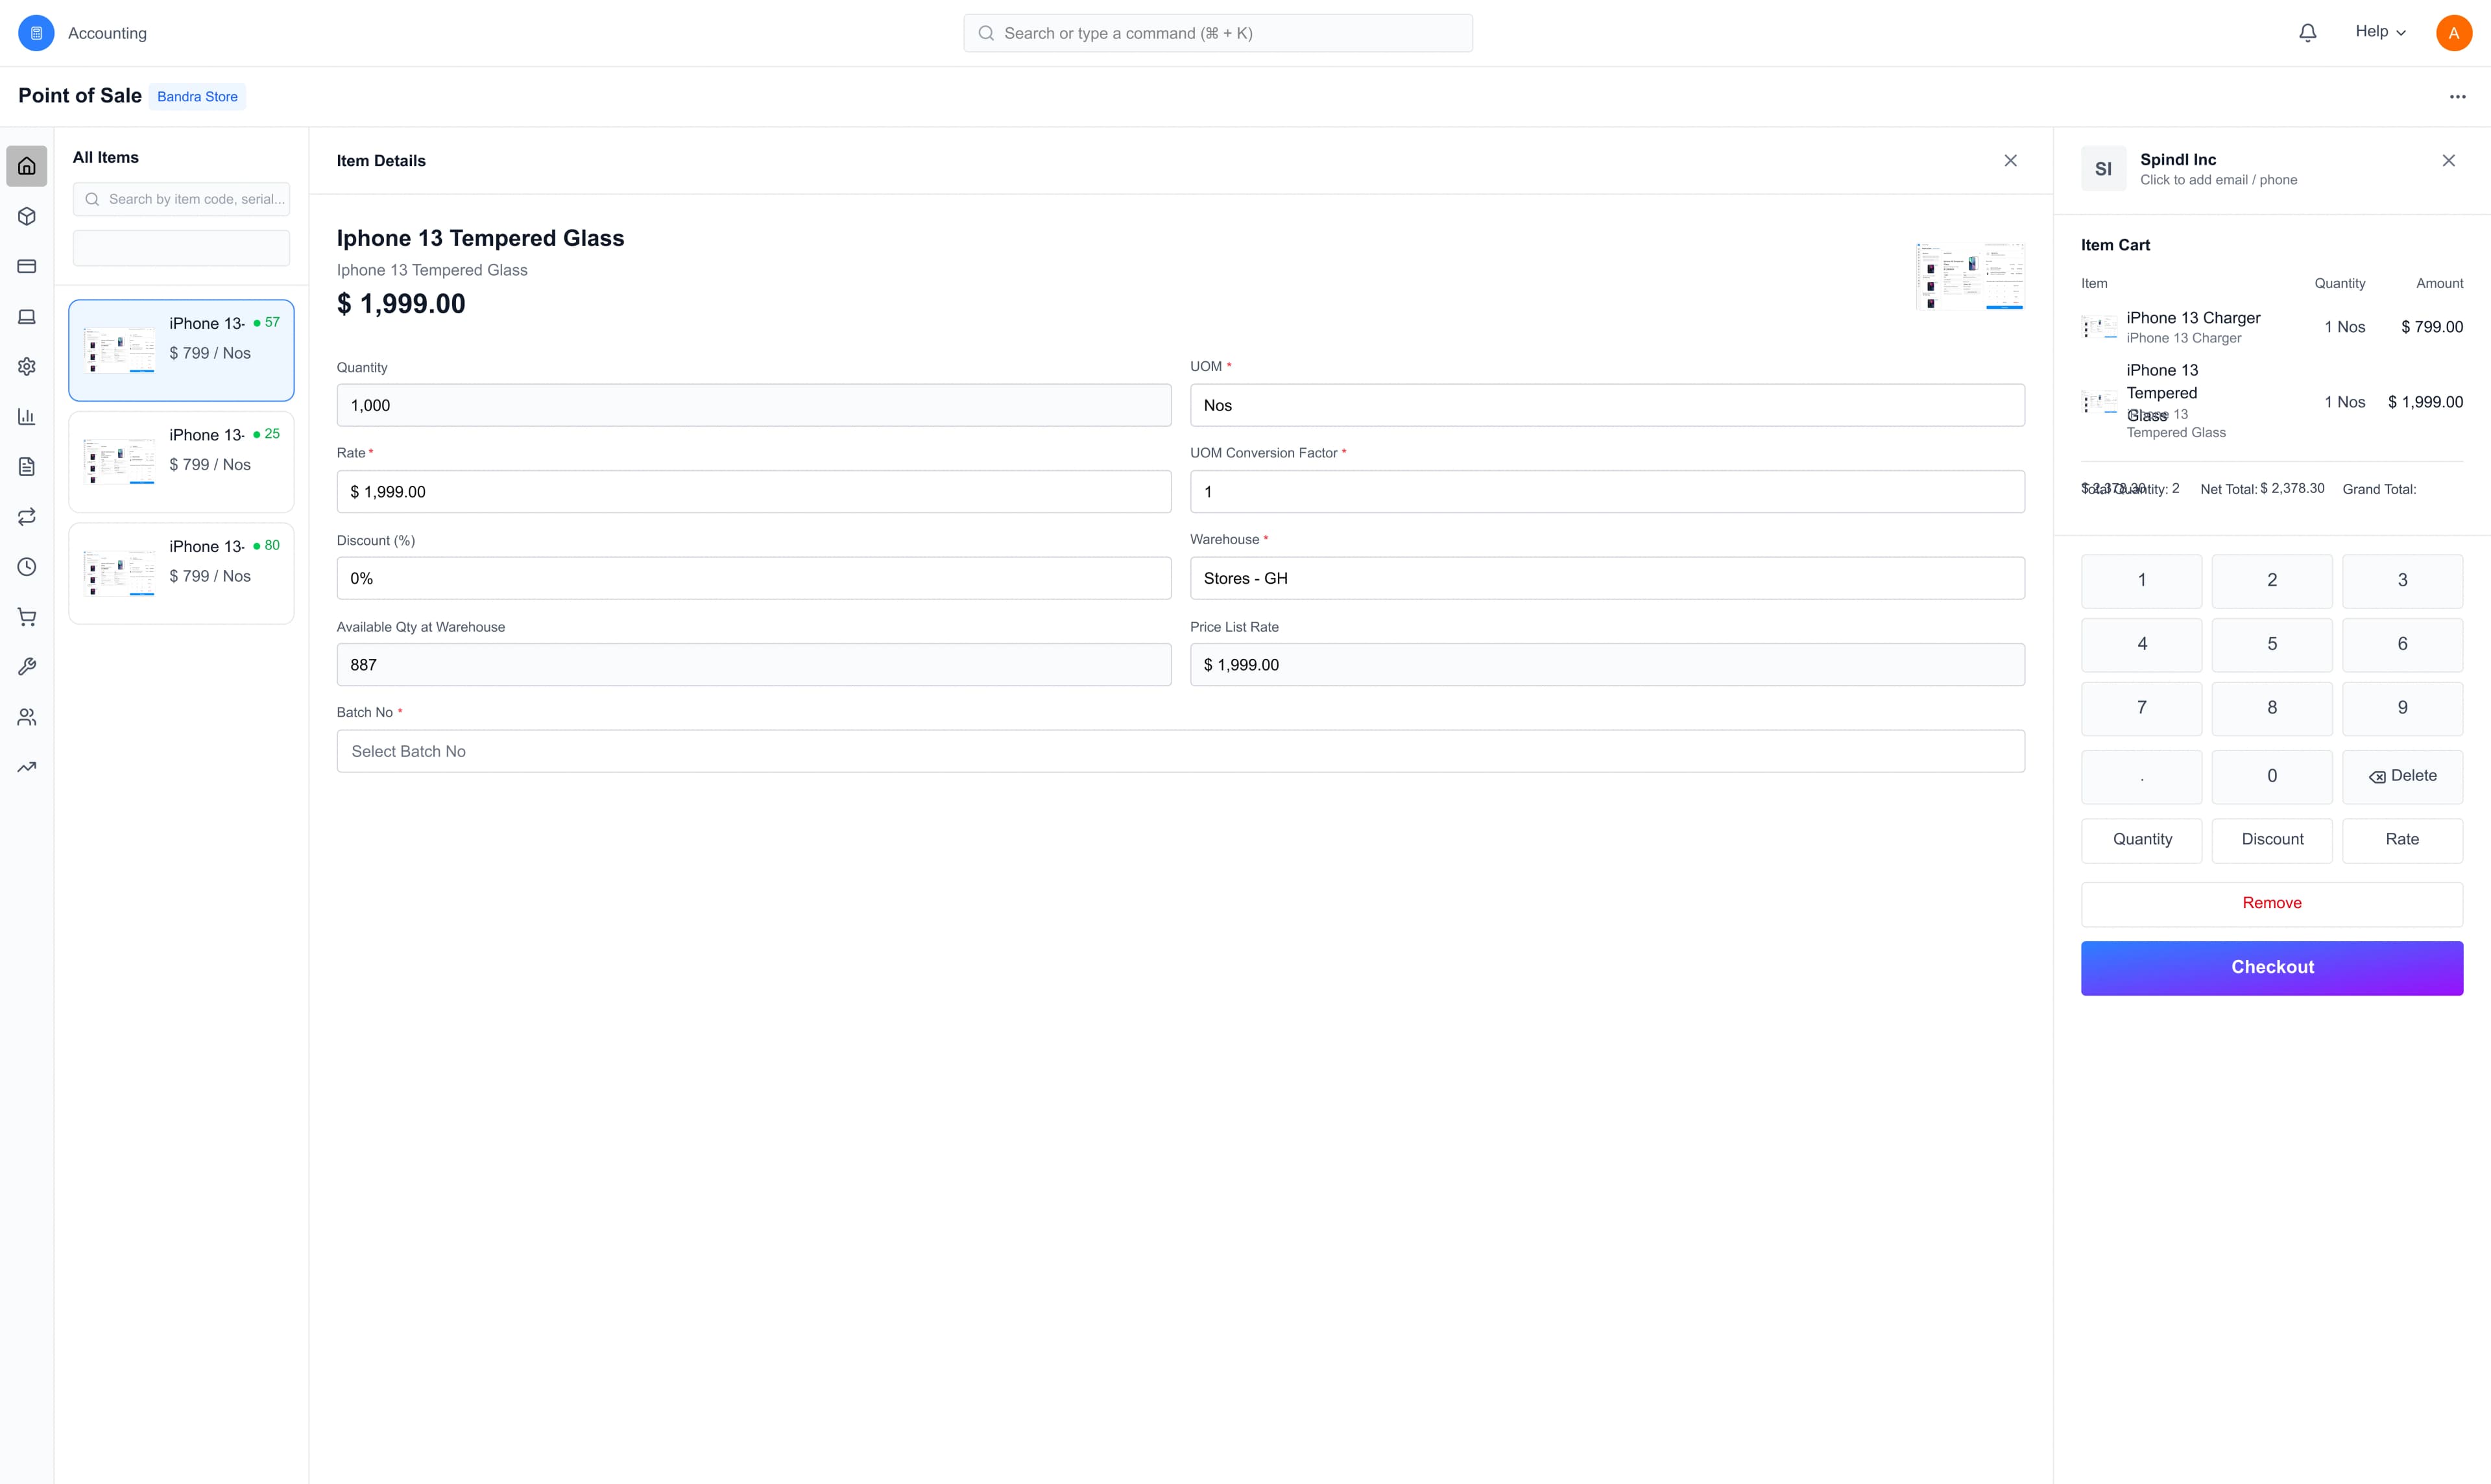Open the shopping cart icon in sidebar
2491x1484 pixels.
tap(26, 616)
